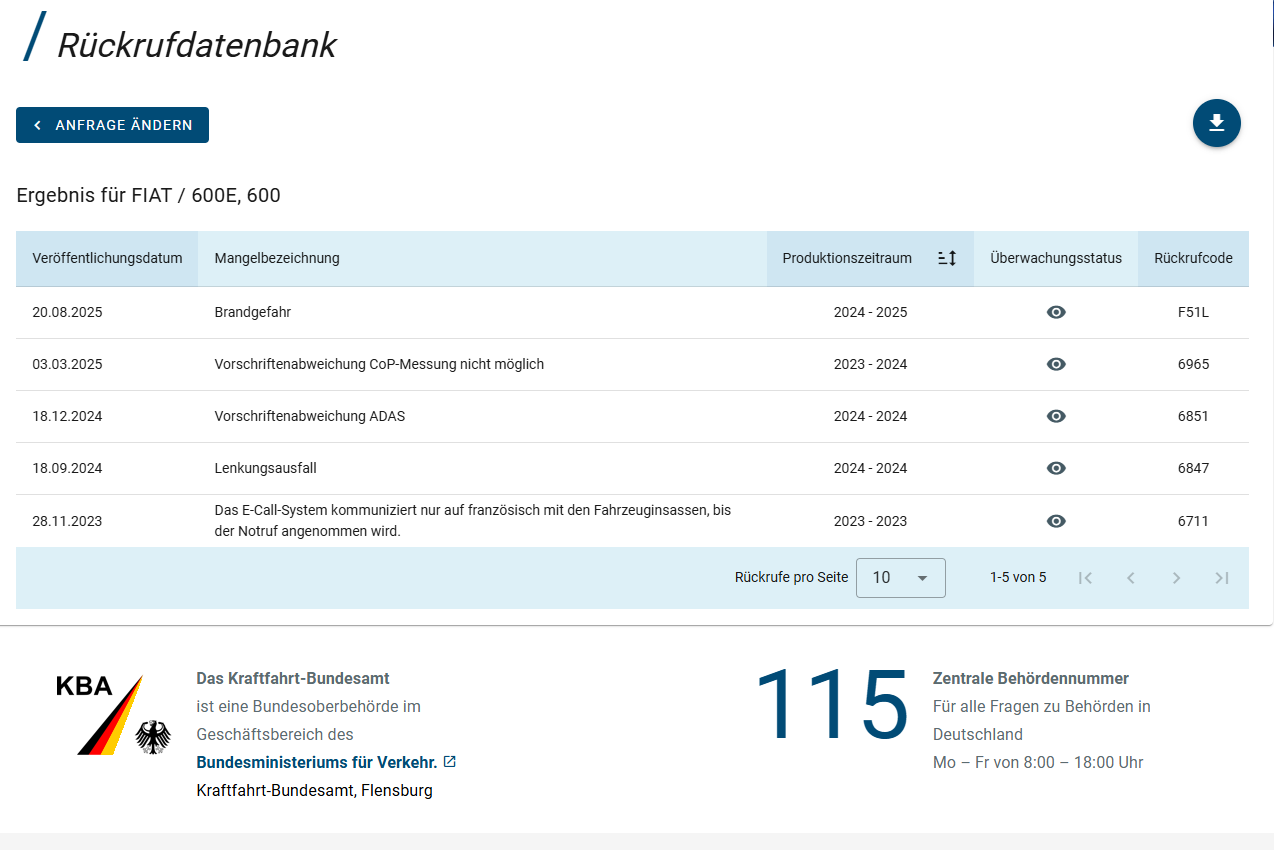Click the eye icon for recall 6711
The image size is (1274, 850).
tap(1056, 521)
